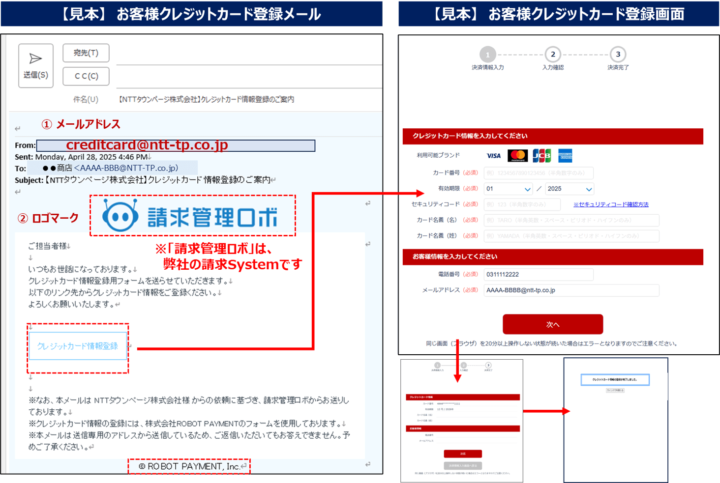Click the VISA card brand logo
Image resolution: width=720 pixels, height=483 pixels.
coord(493,156)
